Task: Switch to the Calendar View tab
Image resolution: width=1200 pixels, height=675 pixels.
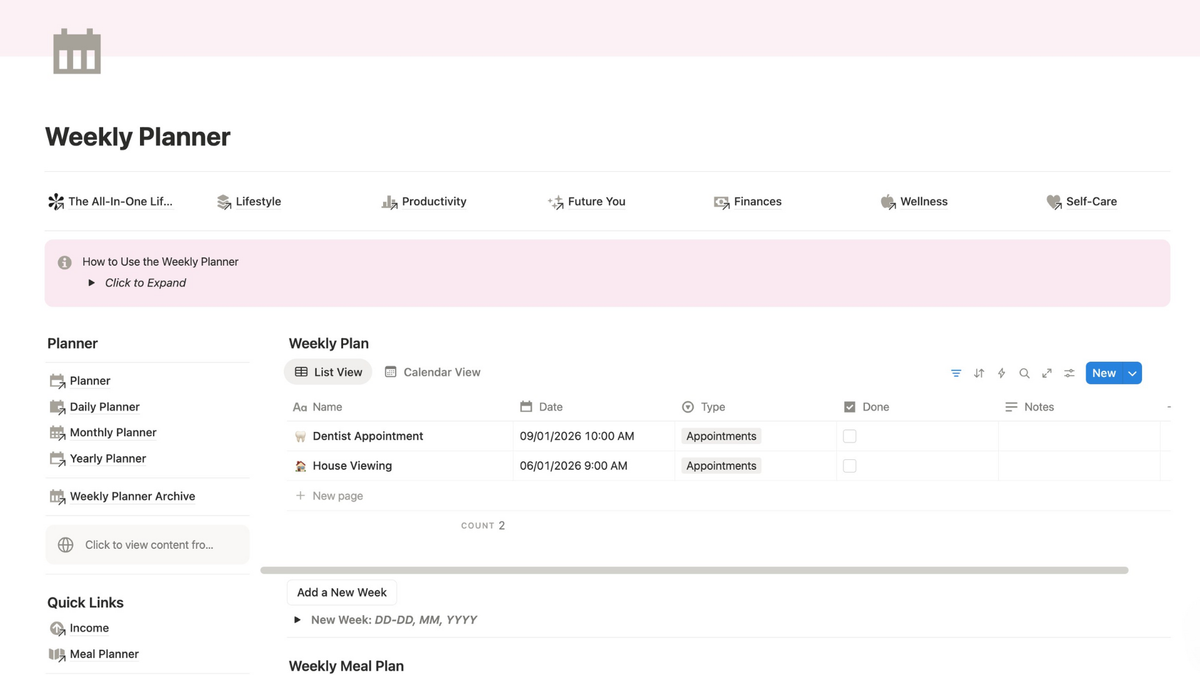Action: click(432, 372)
